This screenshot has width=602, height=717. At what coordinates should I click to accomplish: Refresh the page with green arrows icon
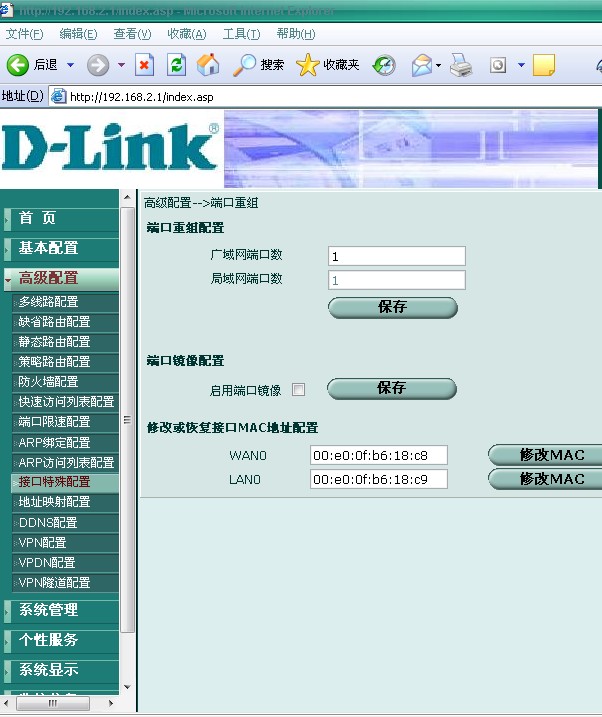(x=176, y=65)
